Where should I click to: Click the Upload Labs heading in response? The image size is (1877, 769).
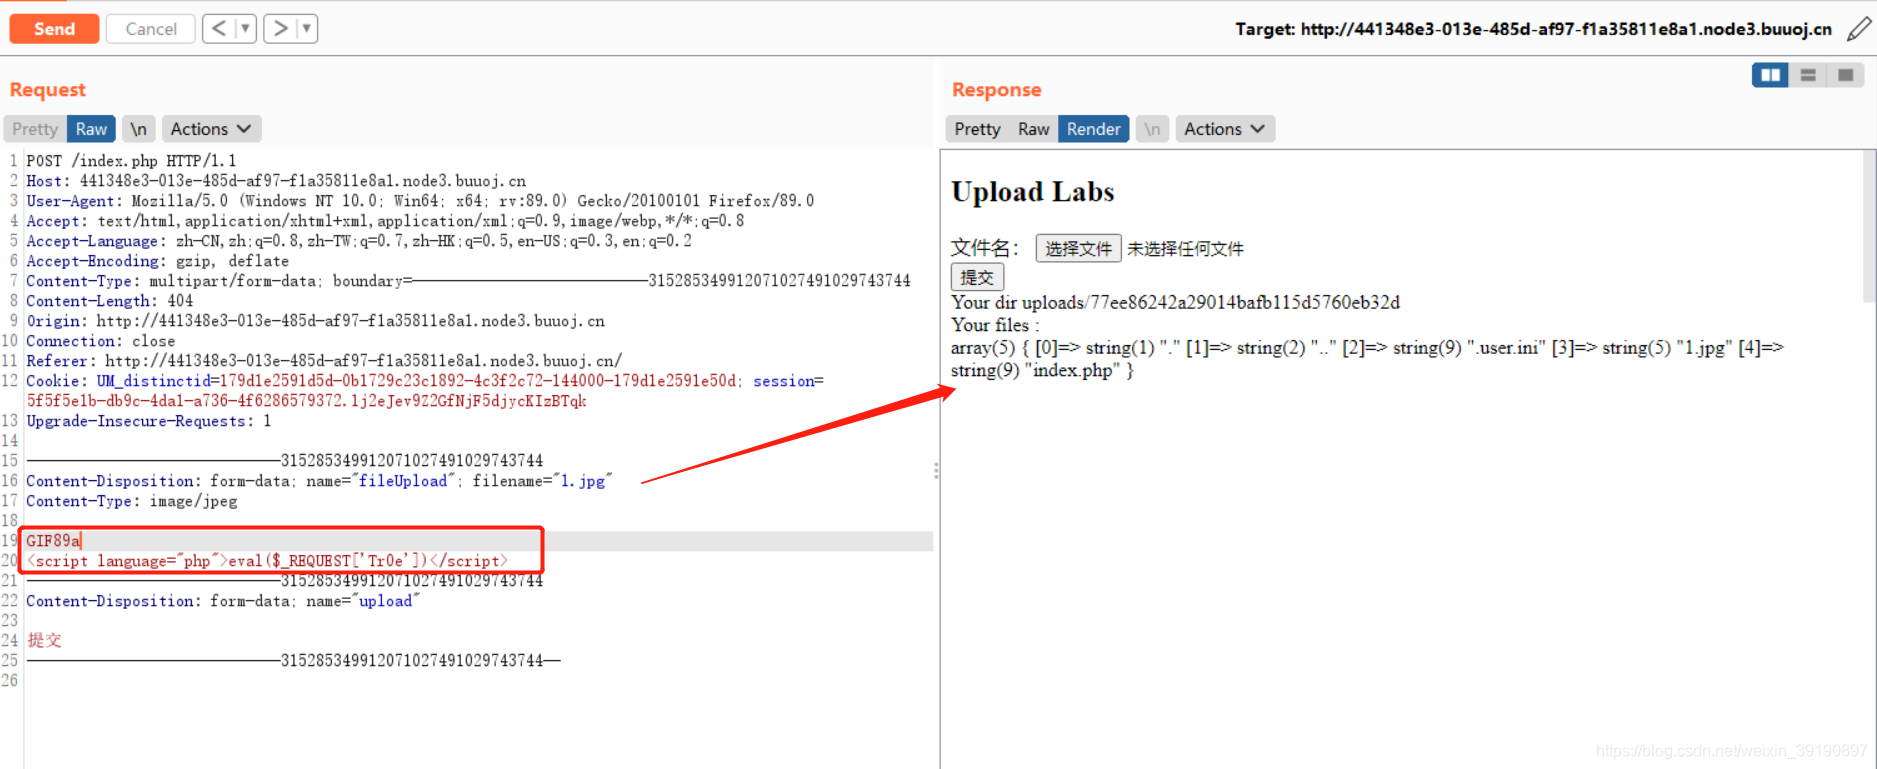(1033, 192)
